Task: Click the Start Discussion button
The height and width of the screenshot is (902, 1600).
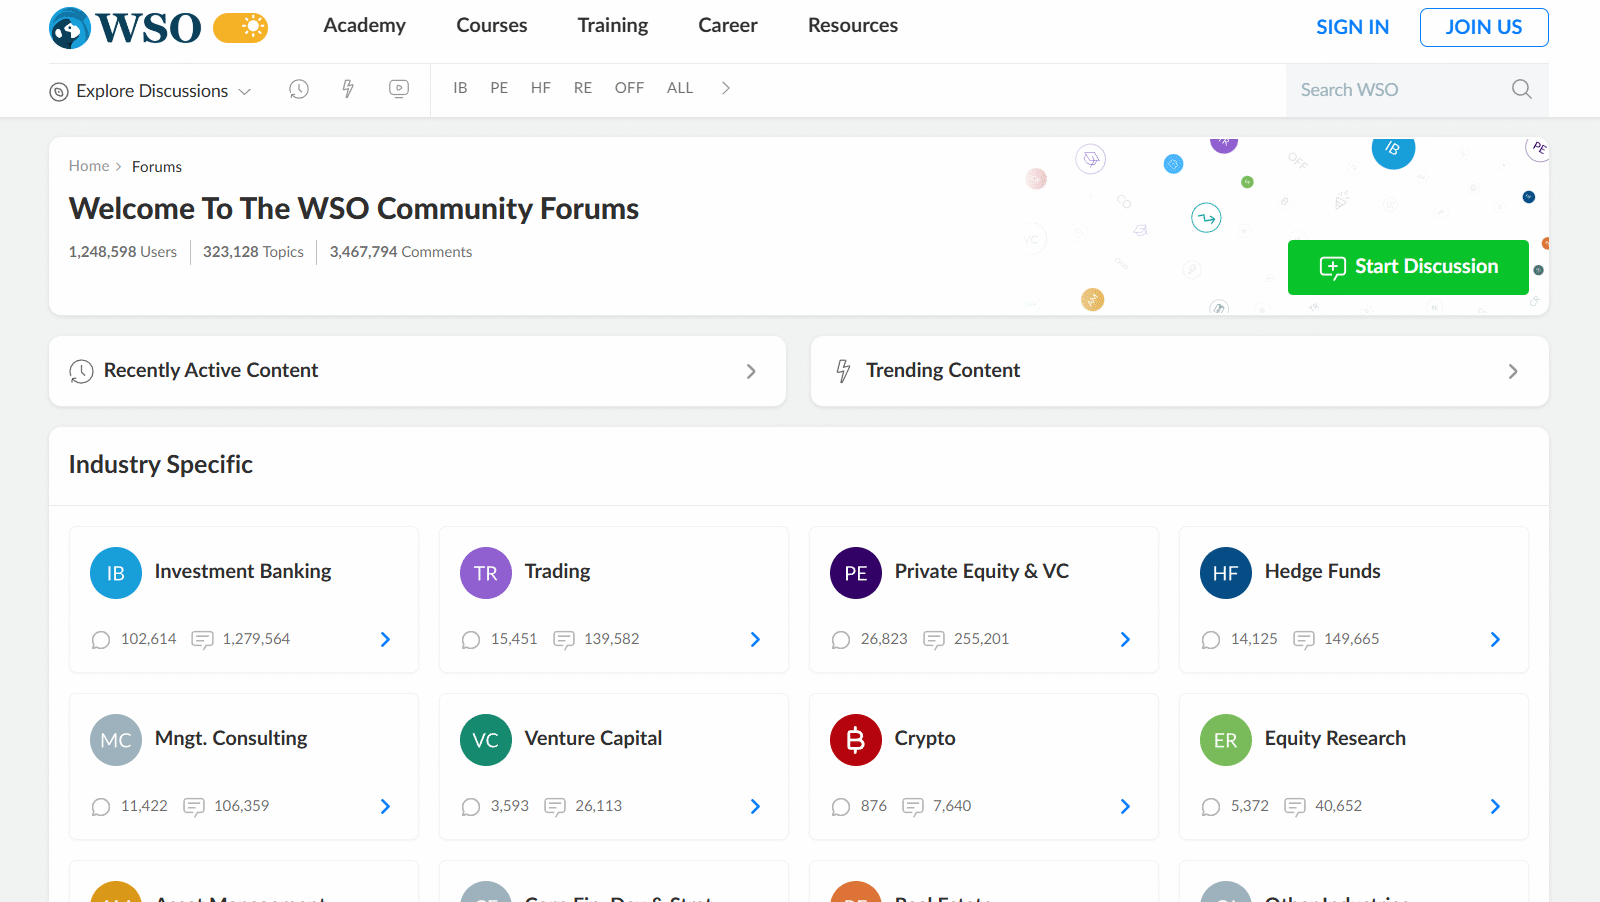Action: pyautogui.click(x=1408, y=267)
